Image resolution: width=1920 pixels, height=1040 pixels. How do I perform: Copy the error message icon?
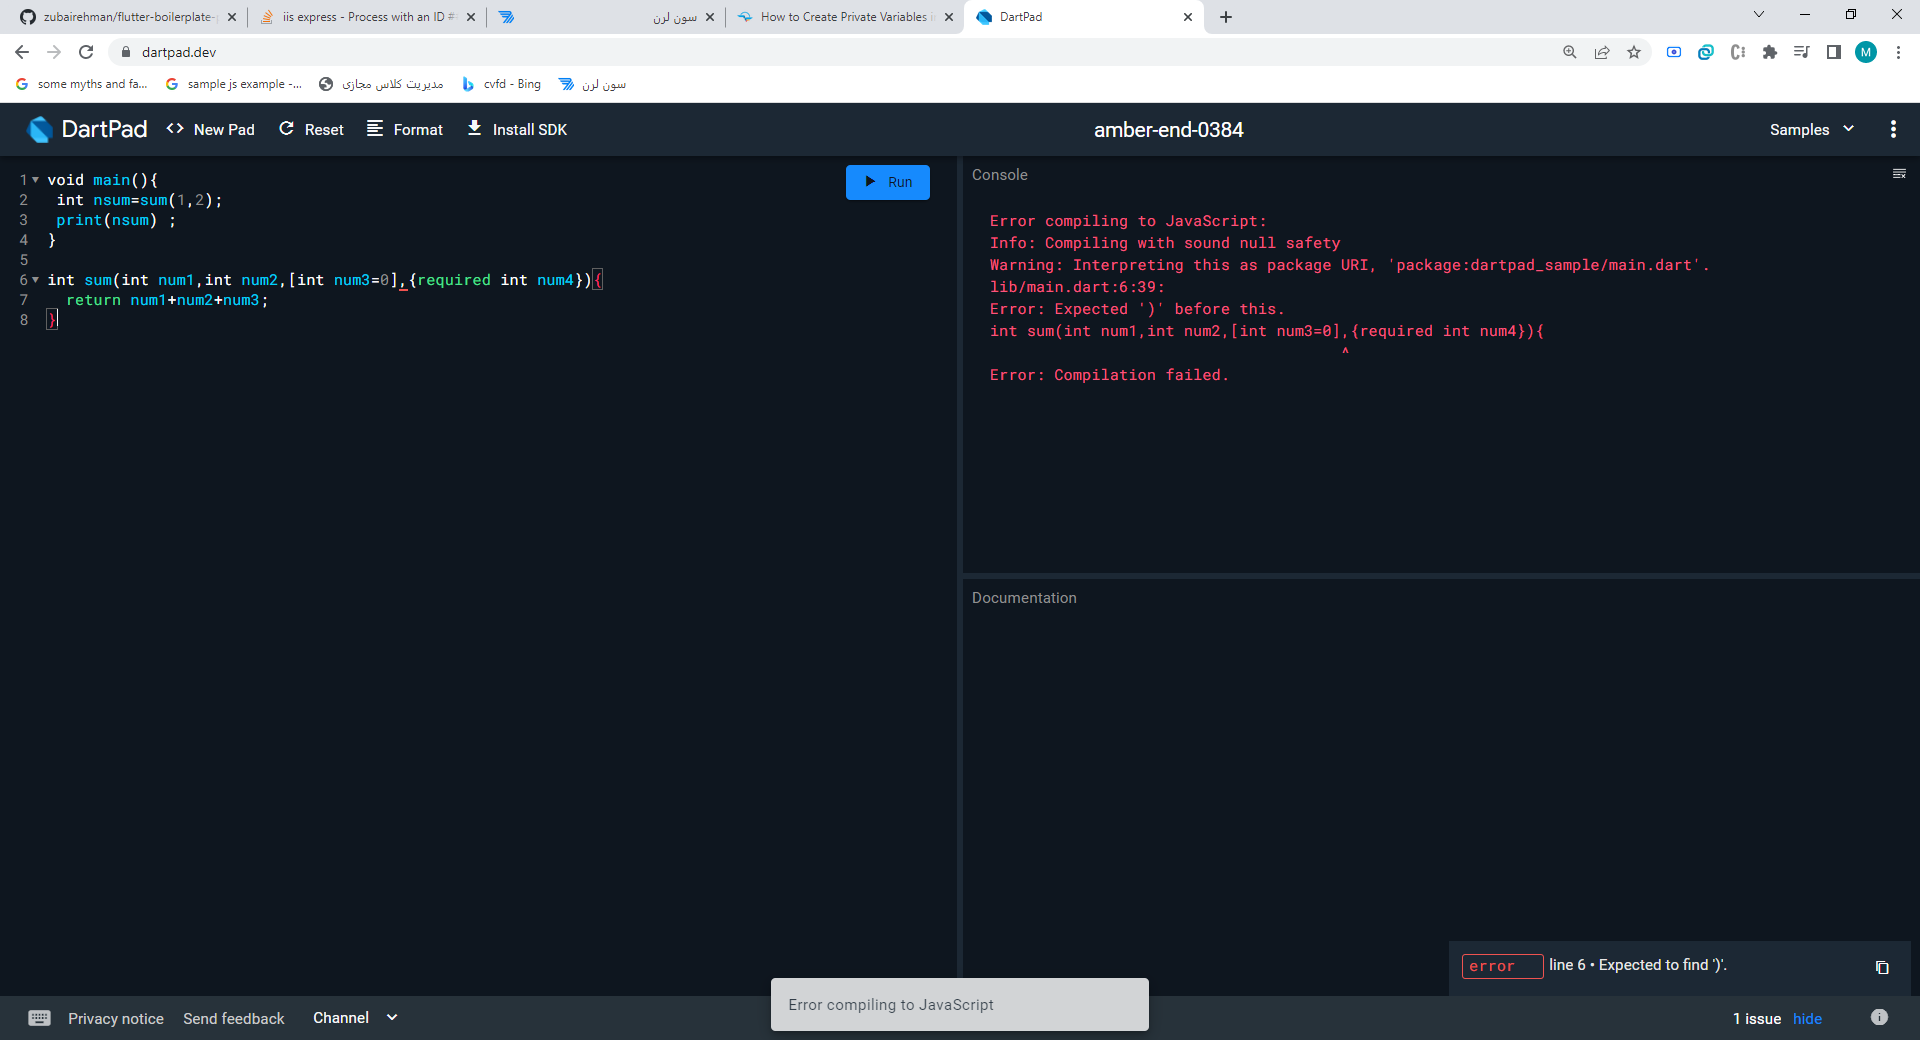(x=1882, y=967)
